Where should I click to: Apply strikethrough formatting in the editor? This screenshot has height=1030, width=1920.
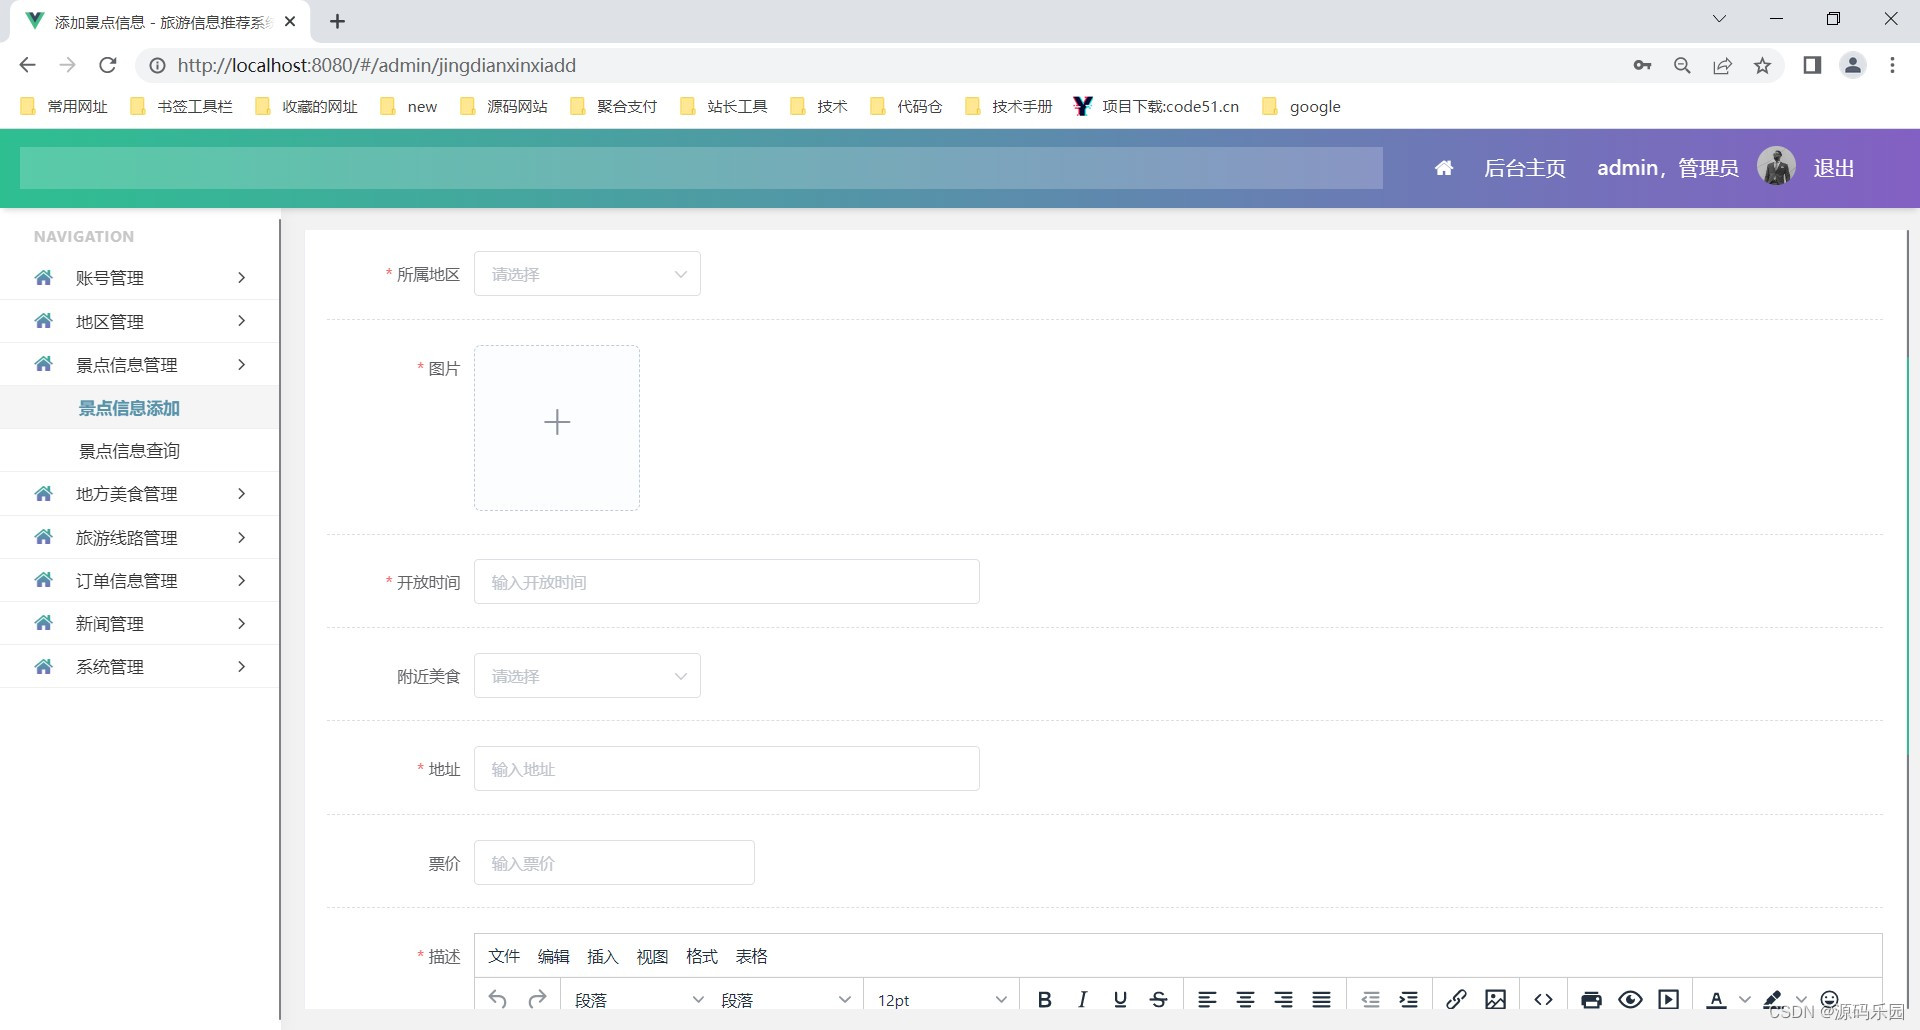tap(1157, 998)
